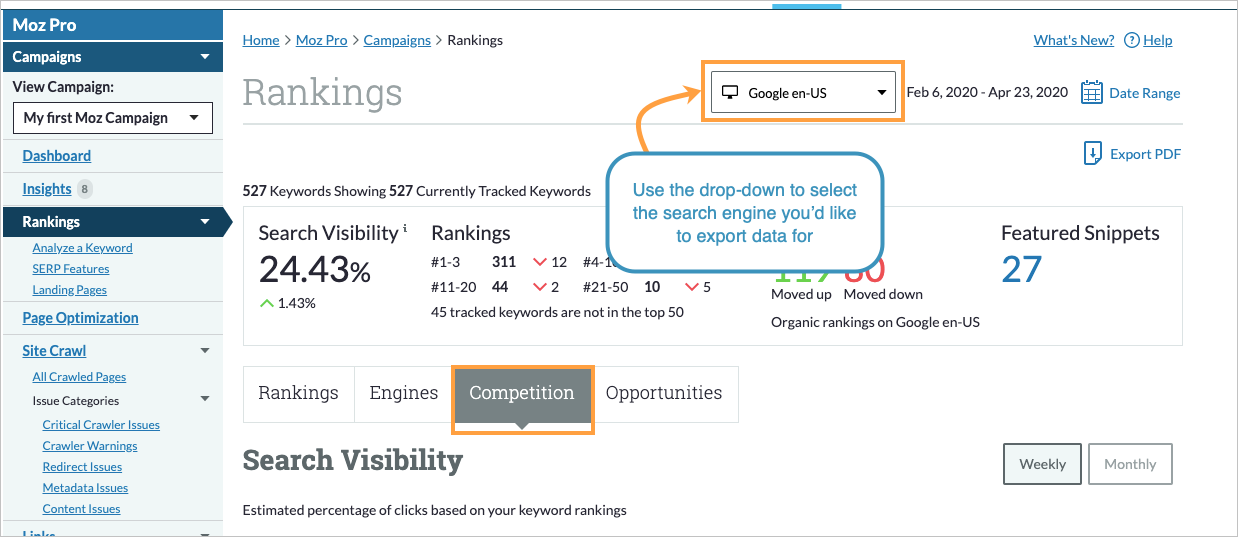
Task: Select the Engines tab
Action: click(404, 393)
